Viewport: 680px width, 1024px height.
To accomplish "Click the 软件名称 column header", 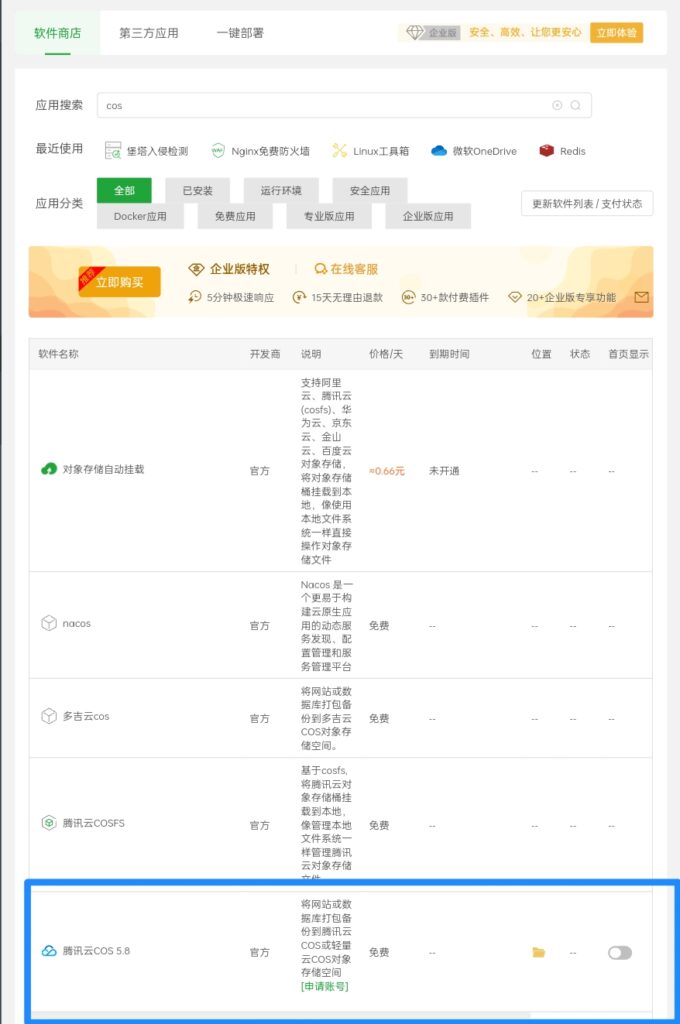I will click(x=58, y=354).
